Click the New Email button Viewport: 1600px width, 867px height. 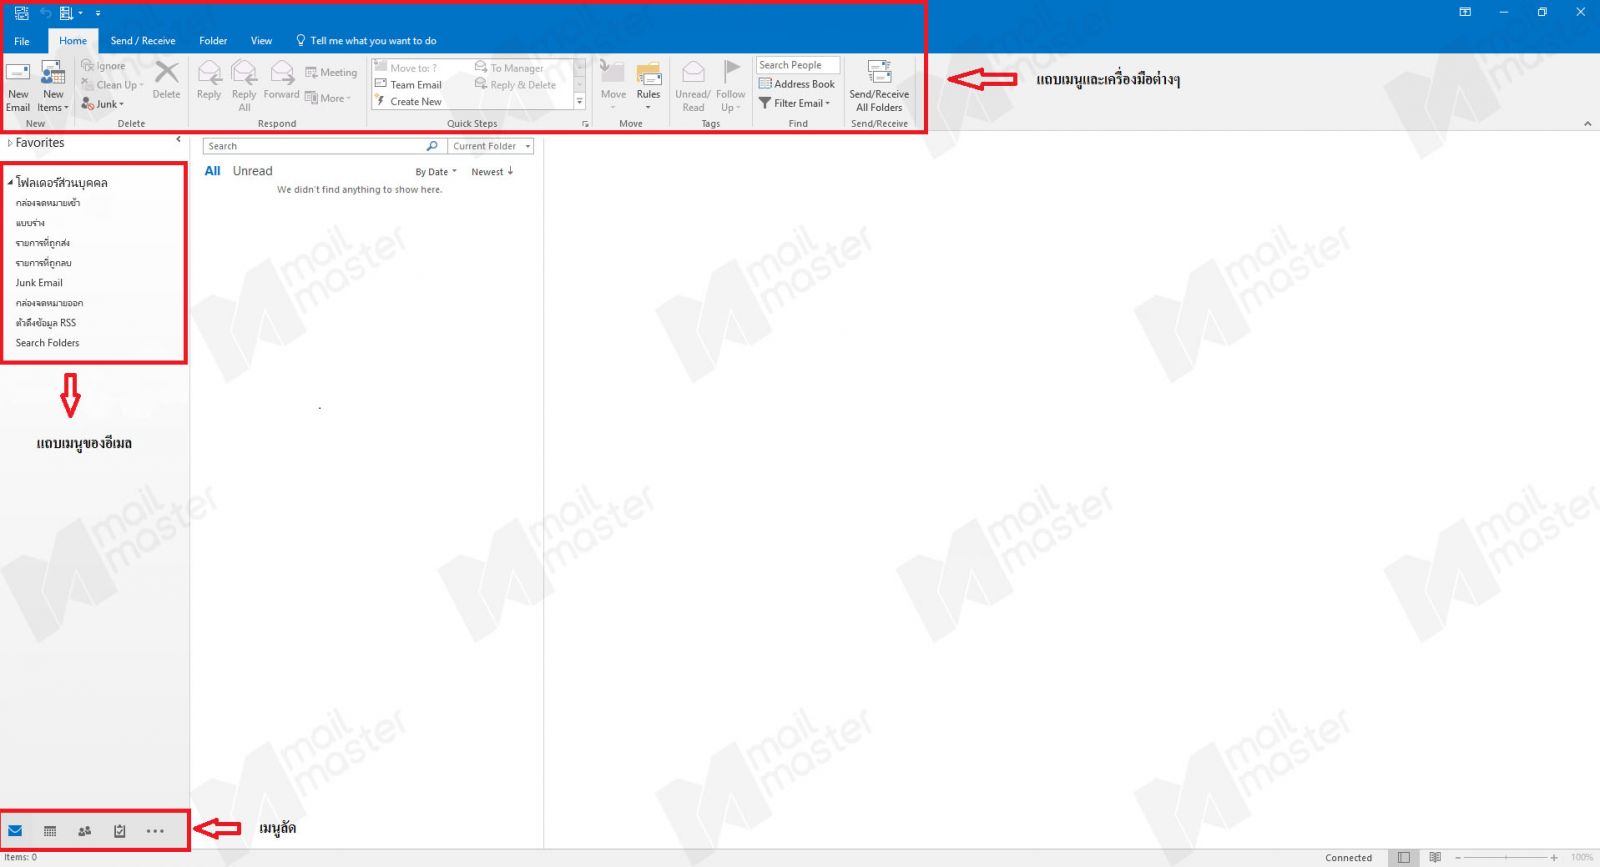tap(18, 86)
